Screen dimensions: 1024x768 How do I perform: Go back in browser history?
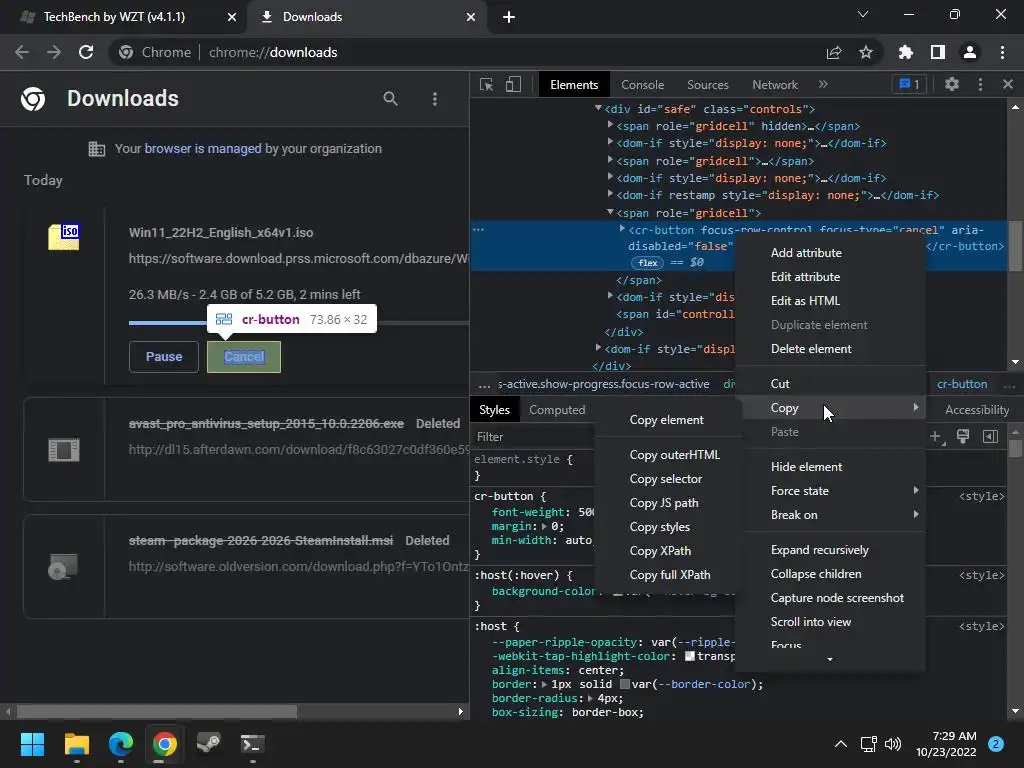[x=22, y=52]
